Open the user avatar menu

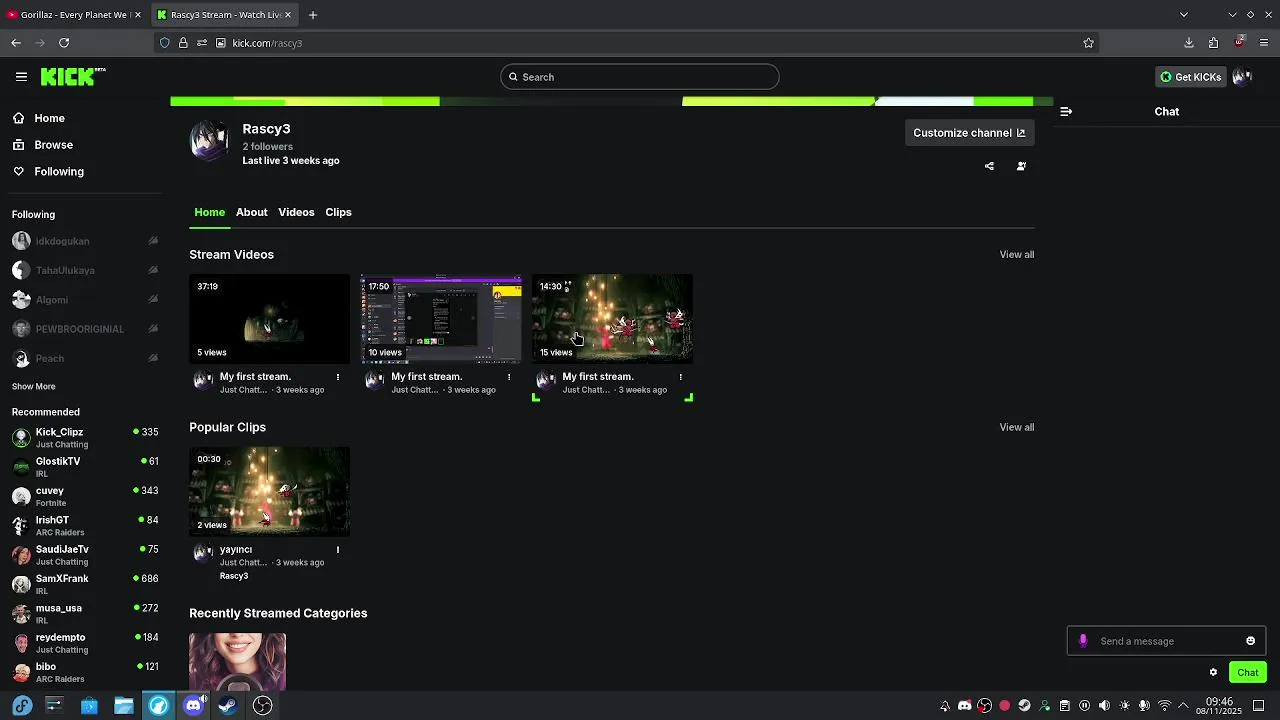[1242, 77]
